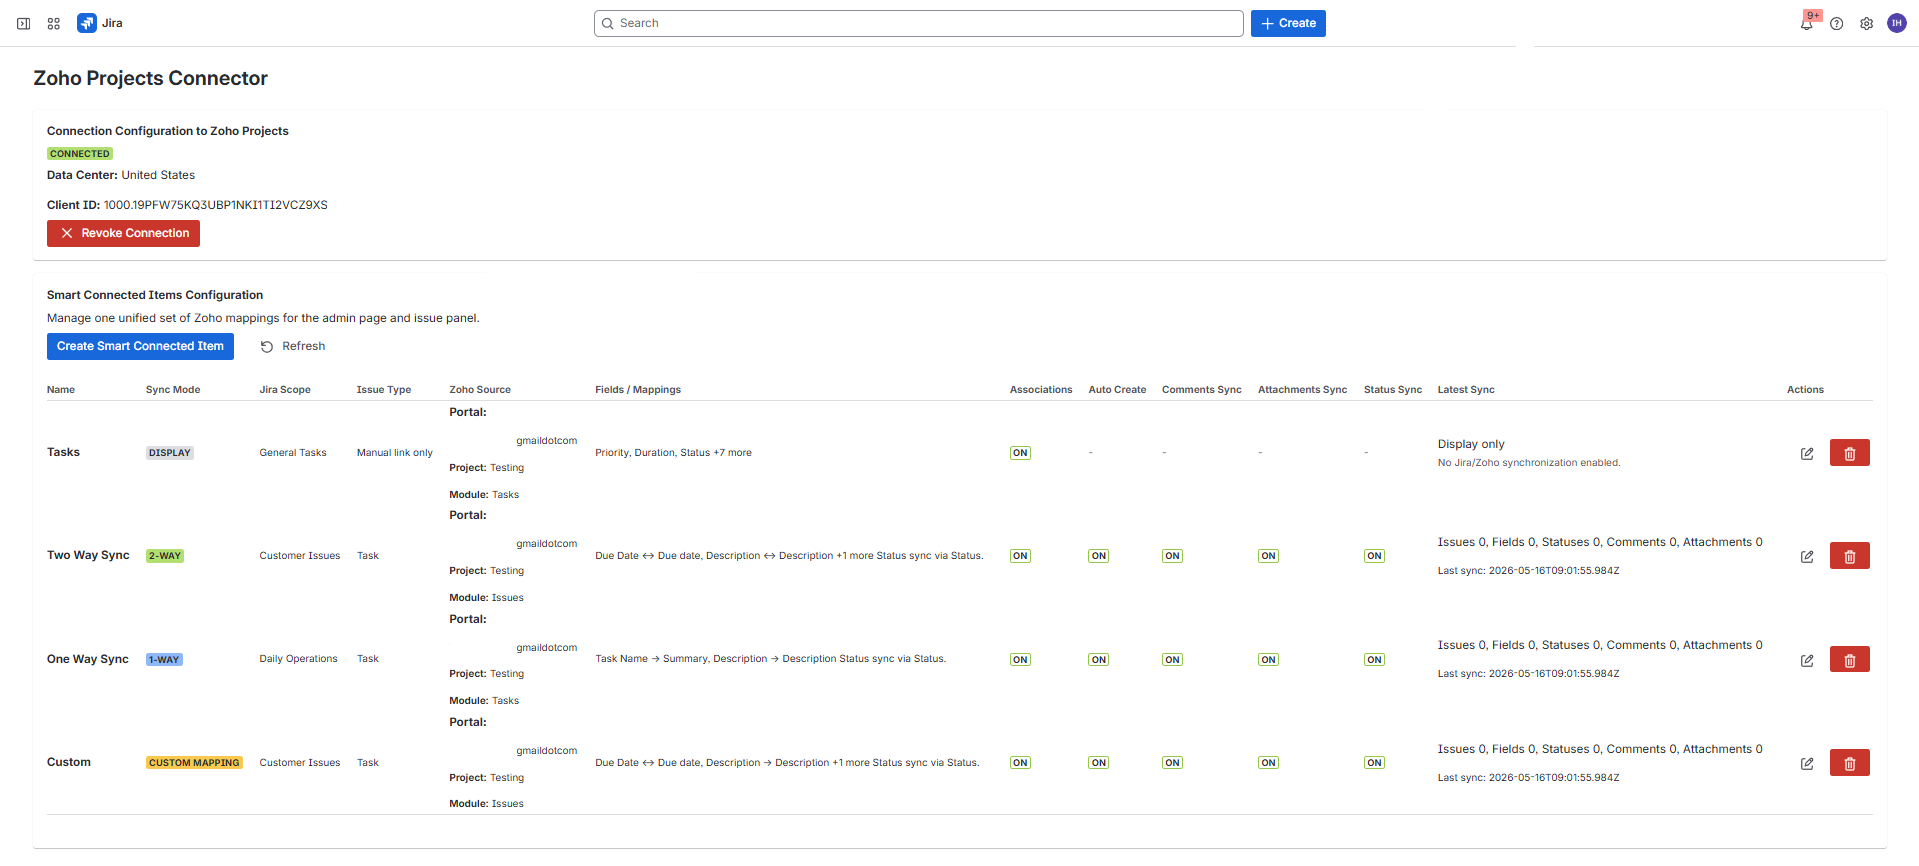
Task: Click the CUSTOM MAPPING badge
Action: point(194,763)
